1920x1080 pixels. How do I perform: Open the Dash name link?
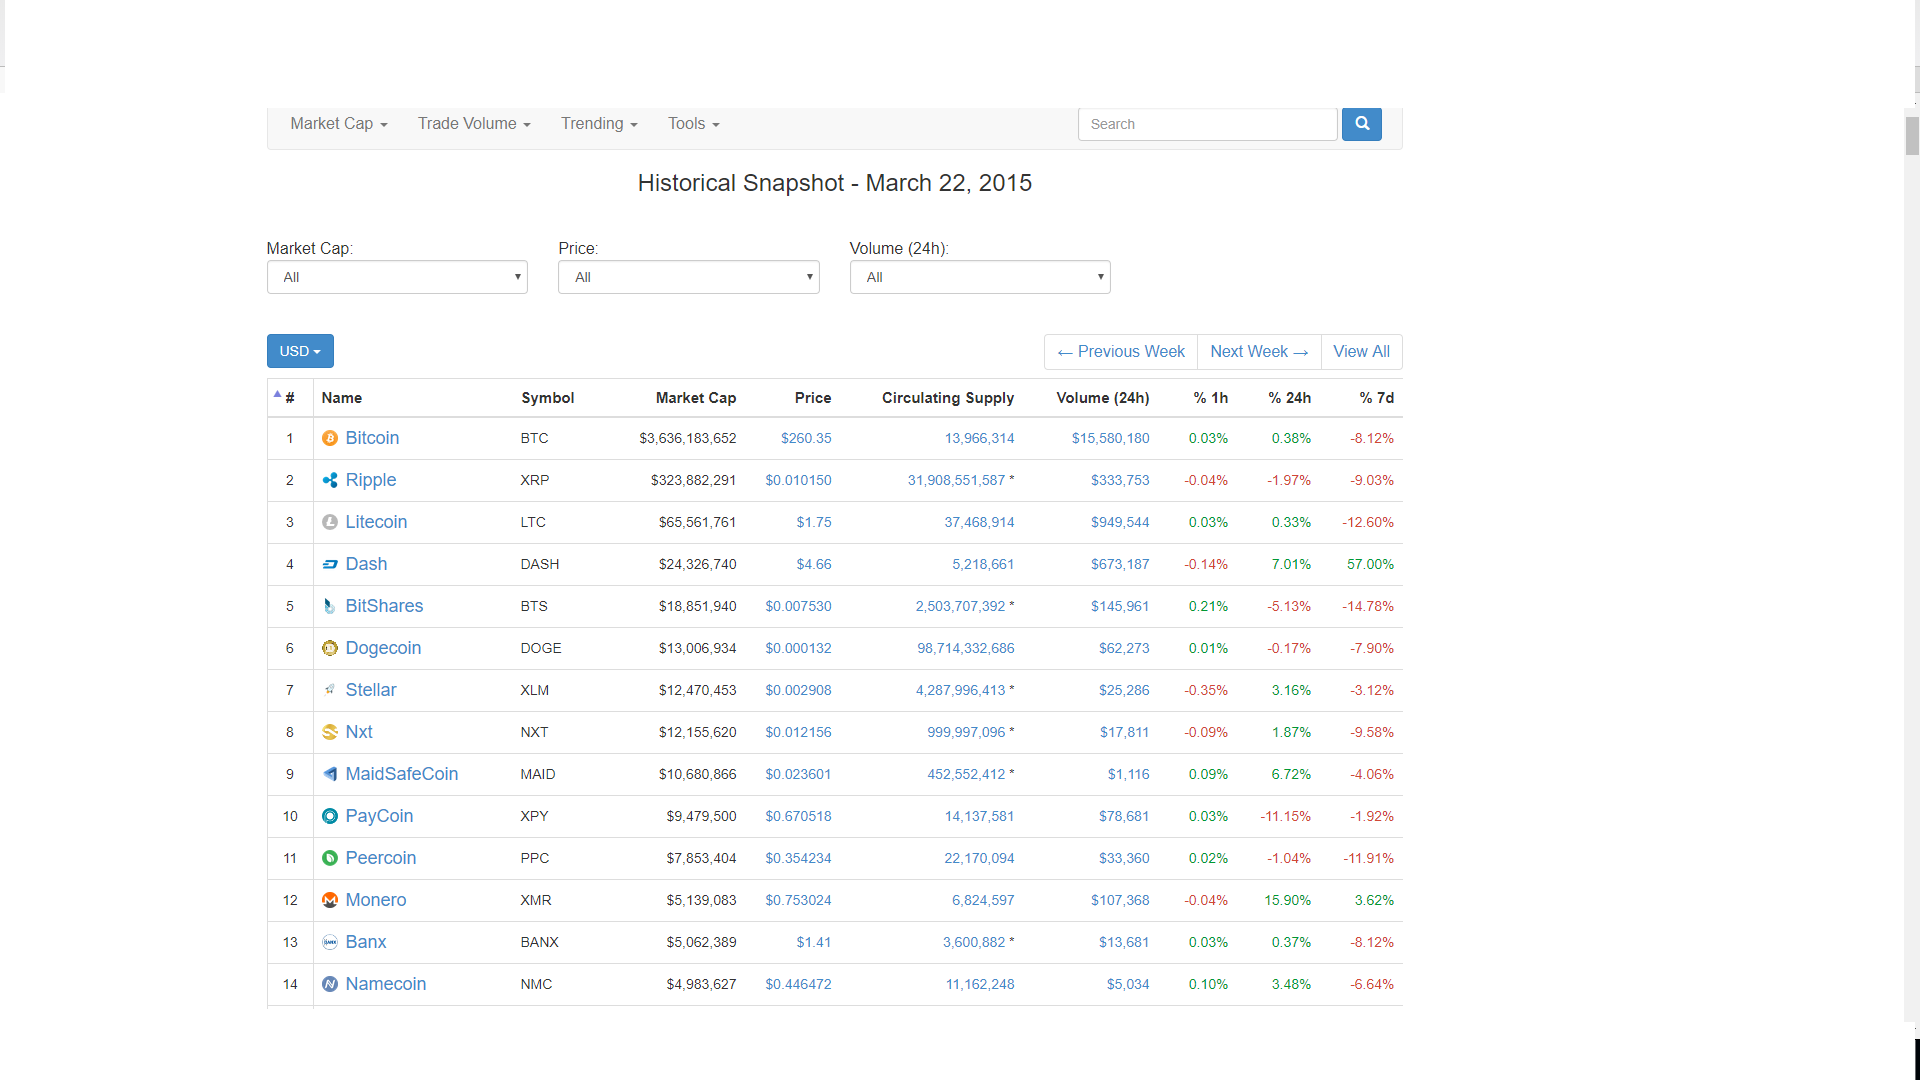click(366, 564)
